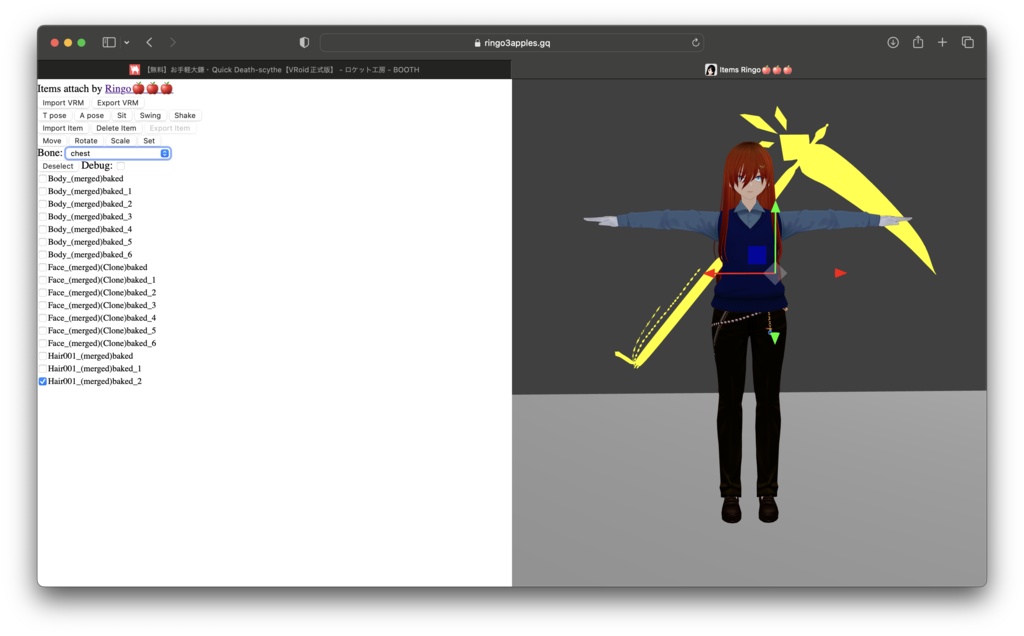
Task: Check the Face_(merged)(Clone)baked_6 checkbox
Action: click(42, 343)
